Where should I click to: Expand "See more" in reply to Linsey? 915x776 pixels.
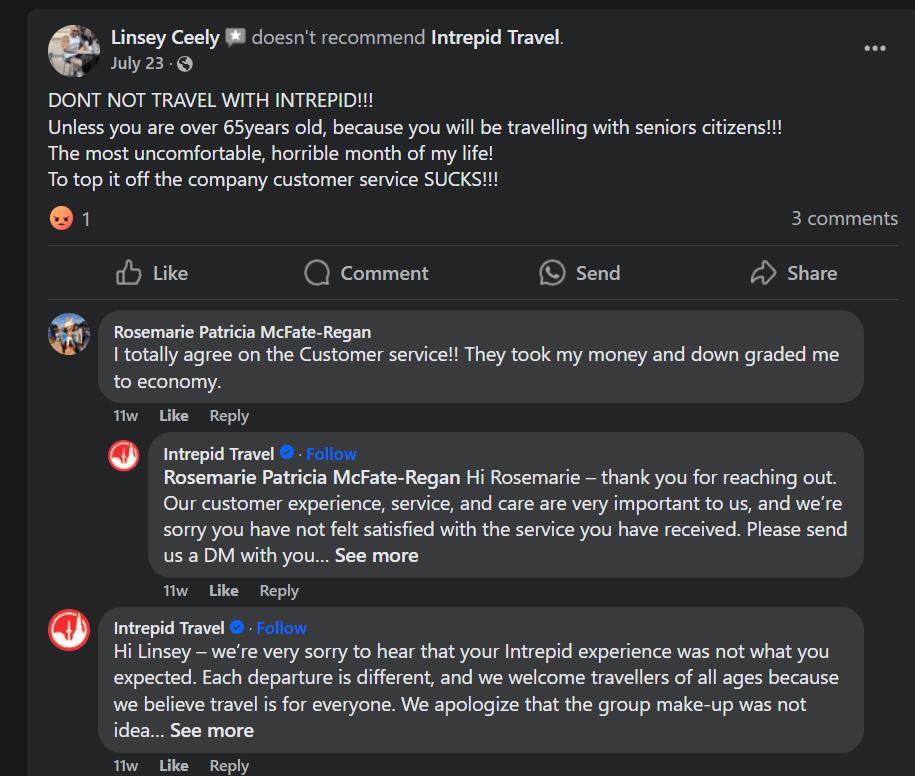tap(211, 731)
